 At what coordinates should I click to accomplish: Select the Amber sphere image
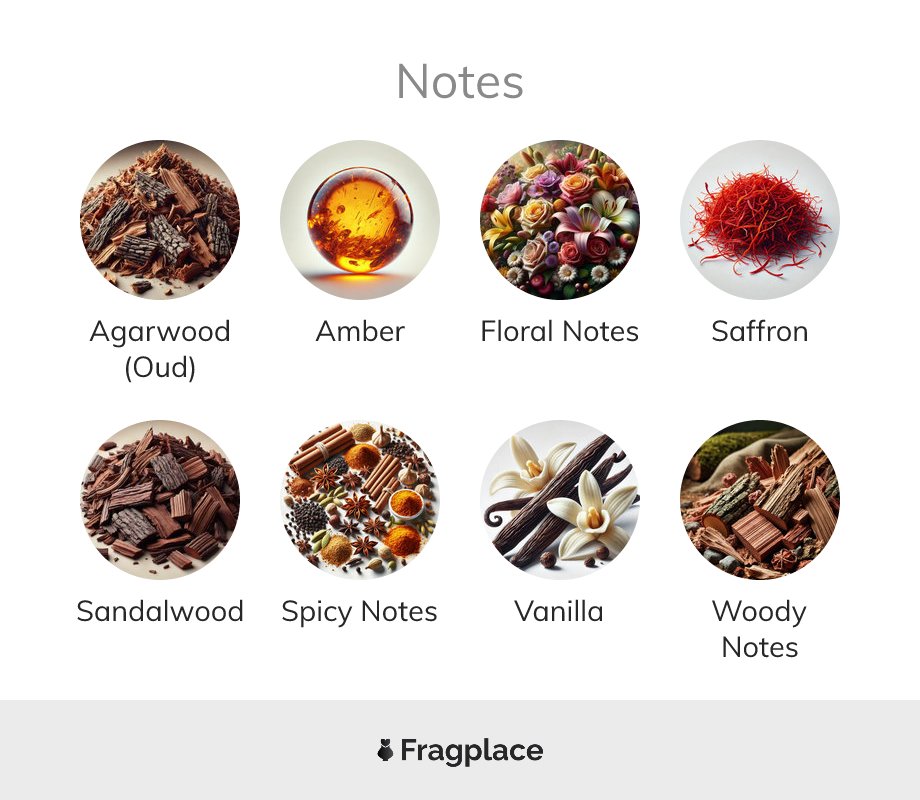(360, 220)
